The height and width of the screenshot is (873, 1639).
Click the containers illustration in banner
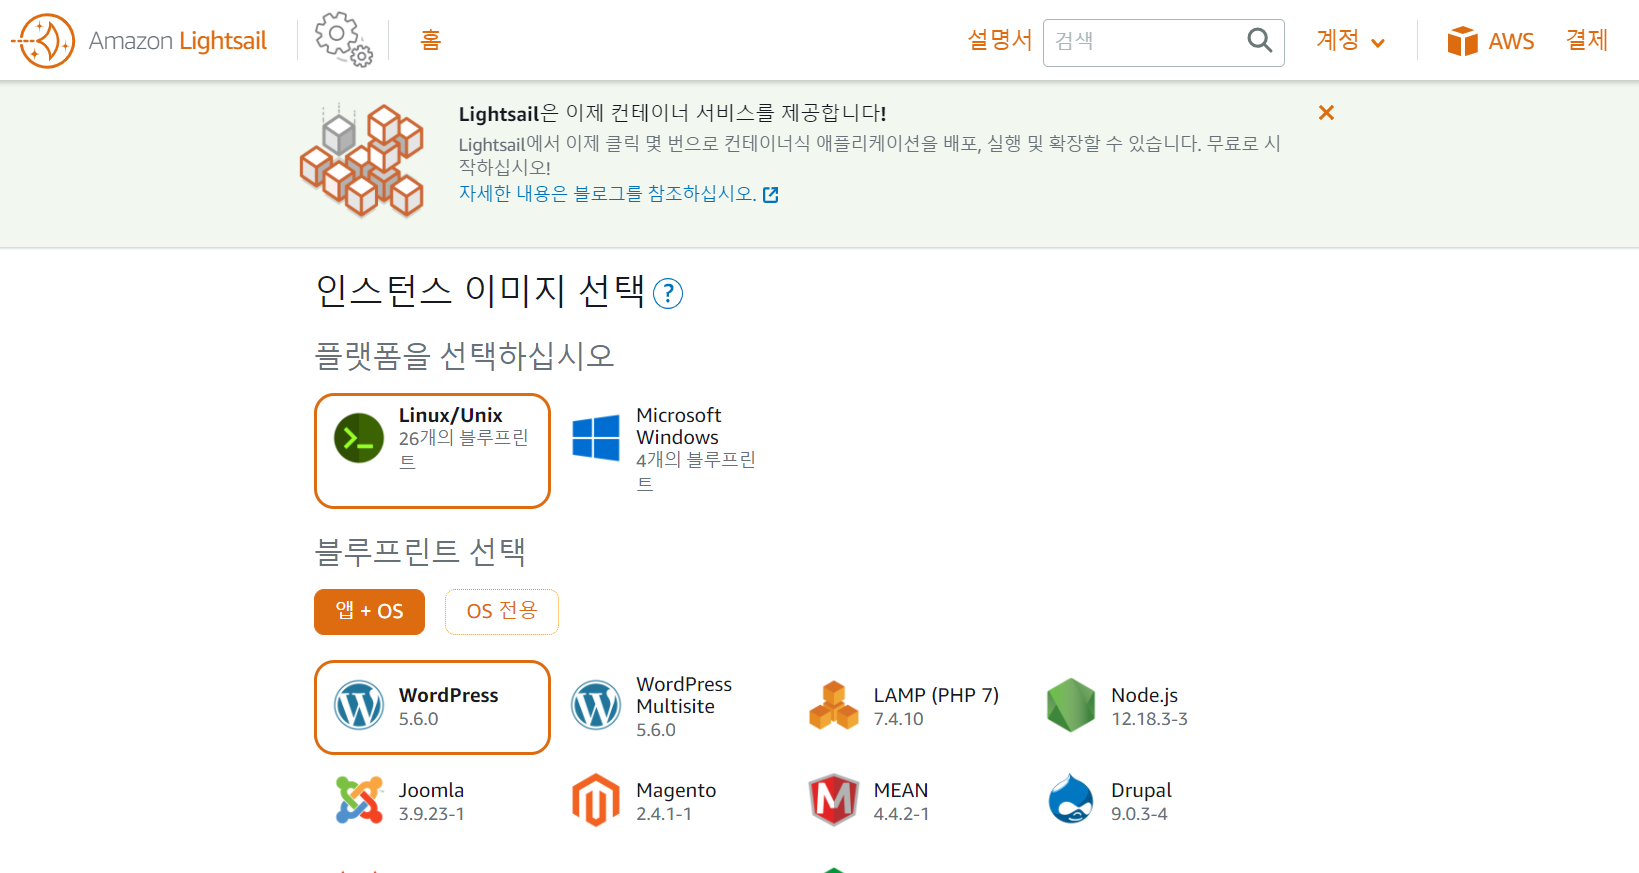[362, 160]
